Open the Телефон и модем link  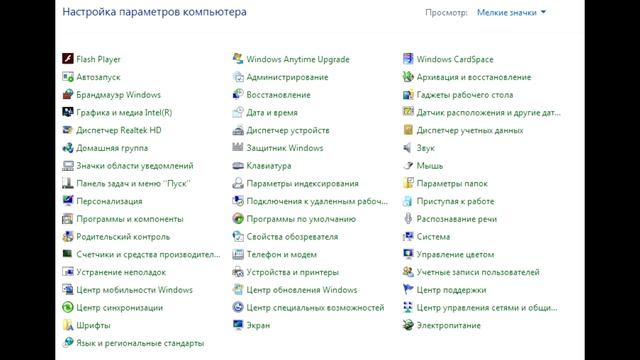[x=282, y=255]
